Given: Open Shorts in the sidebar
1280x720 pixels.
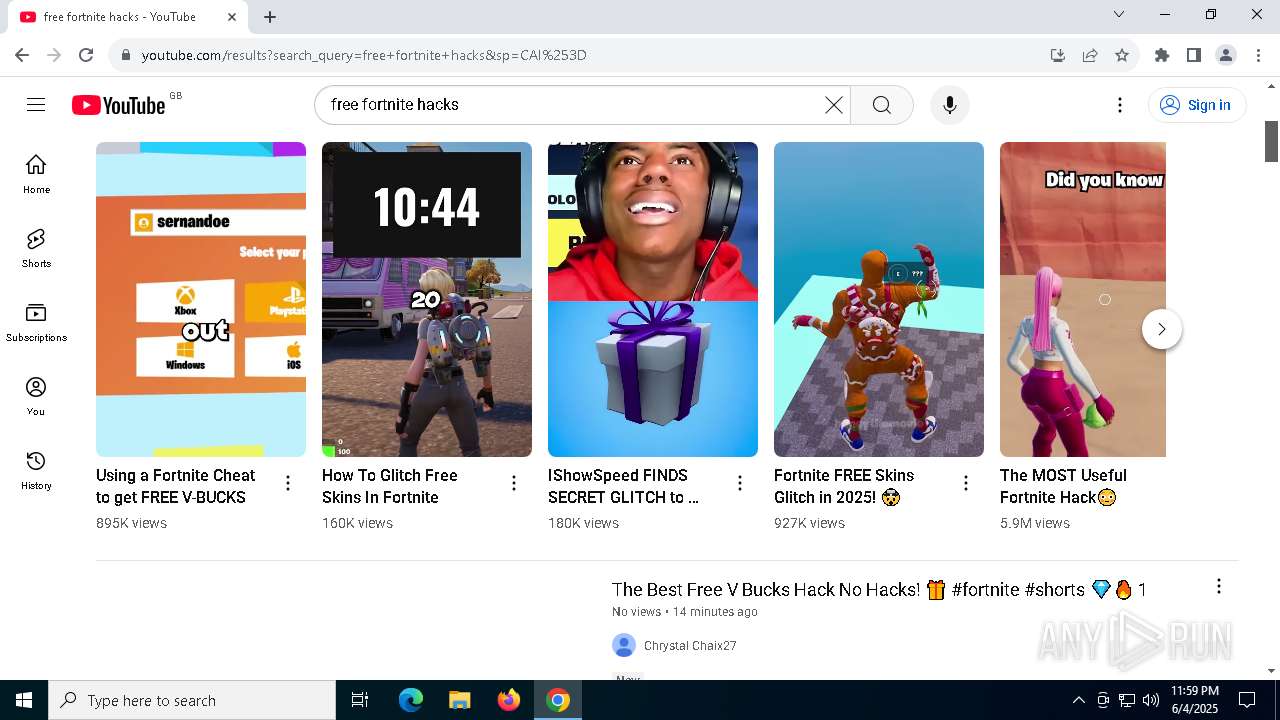Looking at the screenshot, I should pos(36,248).
